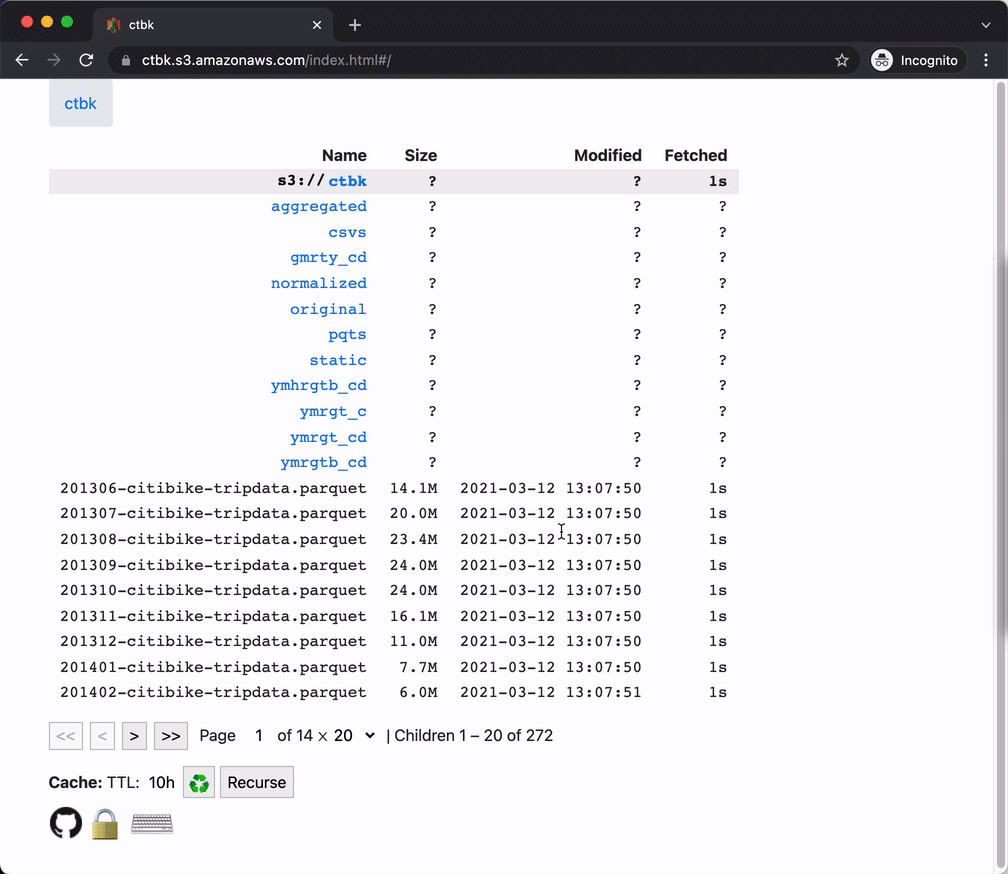Click the previous page < button
The image size is (1008, 874).
point(102,736)
